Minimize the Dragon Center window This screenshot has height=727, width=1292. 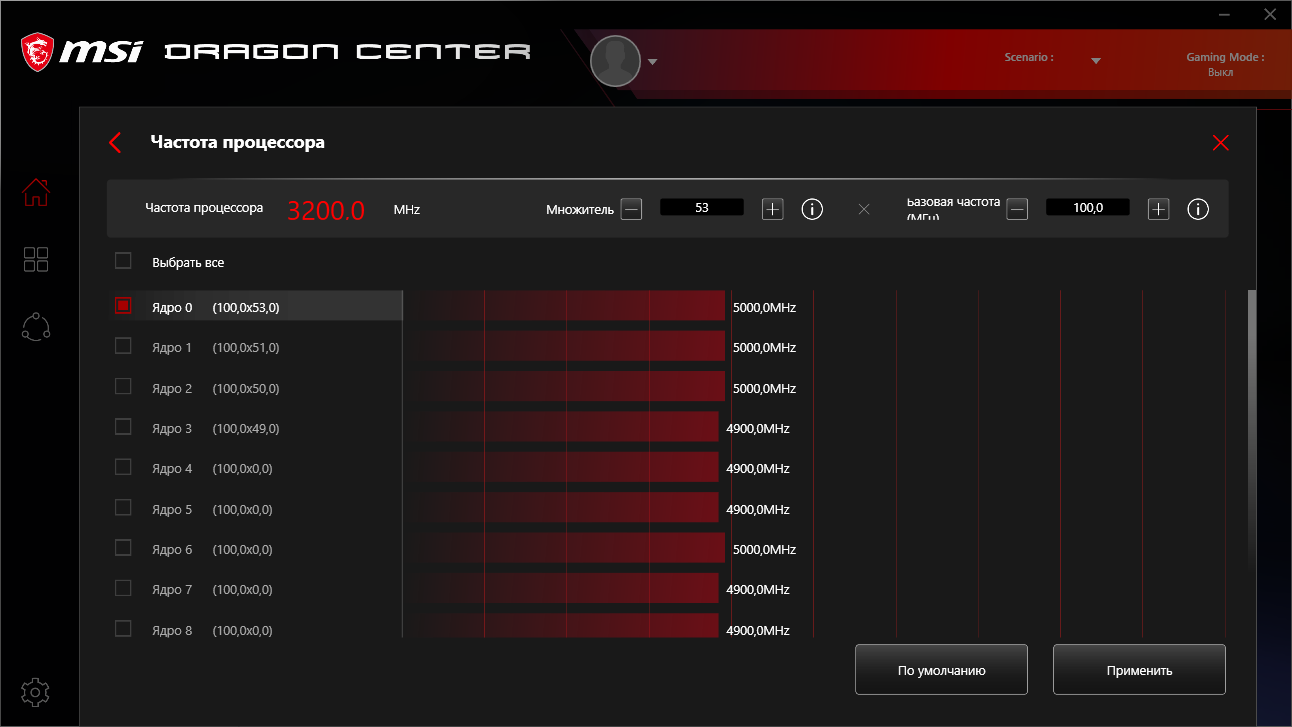(x=1225, y=14)
